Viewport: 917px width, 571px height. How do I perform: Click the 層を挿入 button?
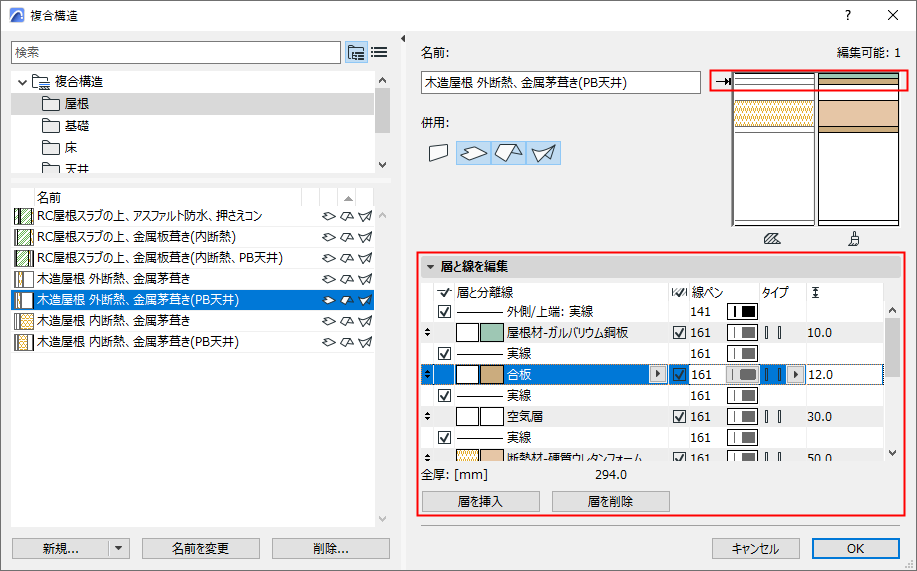click(481, 501)
